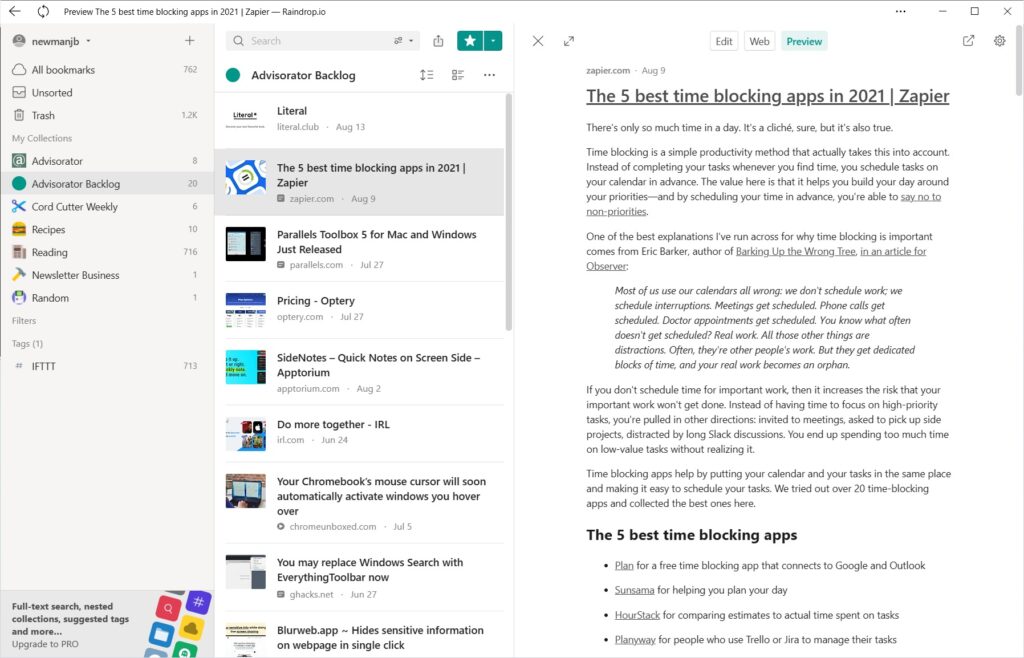Open the view mode layout icon
1024x658 pixels.
458,75
